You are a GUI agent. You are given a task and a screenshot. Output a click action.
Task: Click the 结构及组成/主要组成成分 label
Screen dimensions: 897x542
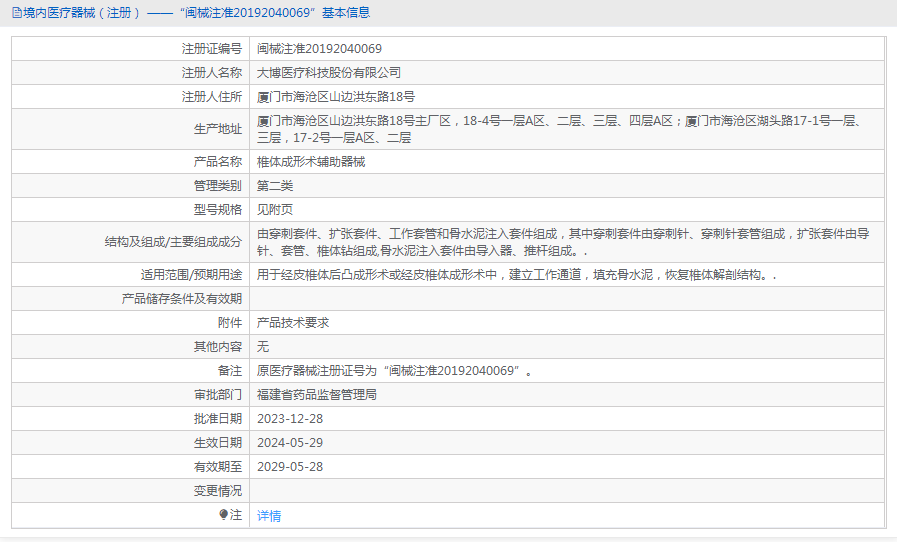point(173,242)
